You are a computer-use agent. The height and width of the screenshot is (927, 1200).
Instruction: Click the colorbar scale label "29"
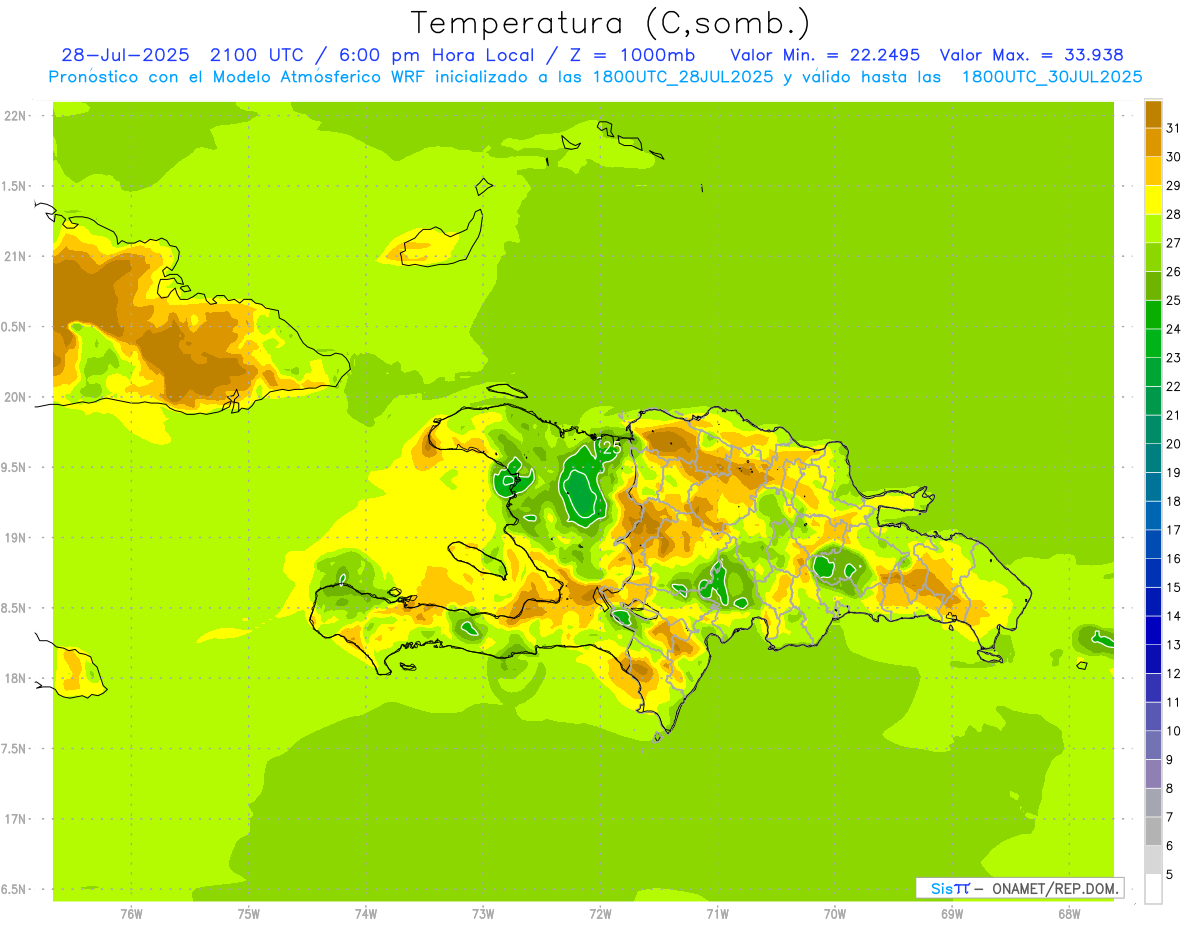1173,186
